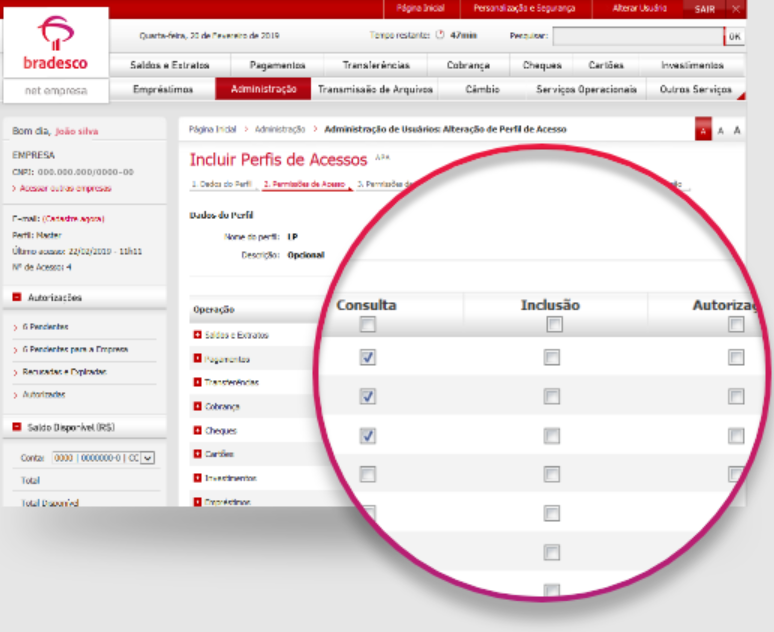The image size is (774, 632).
Task: Open 6 Pendentes para a Empresa
Action: 75,349
